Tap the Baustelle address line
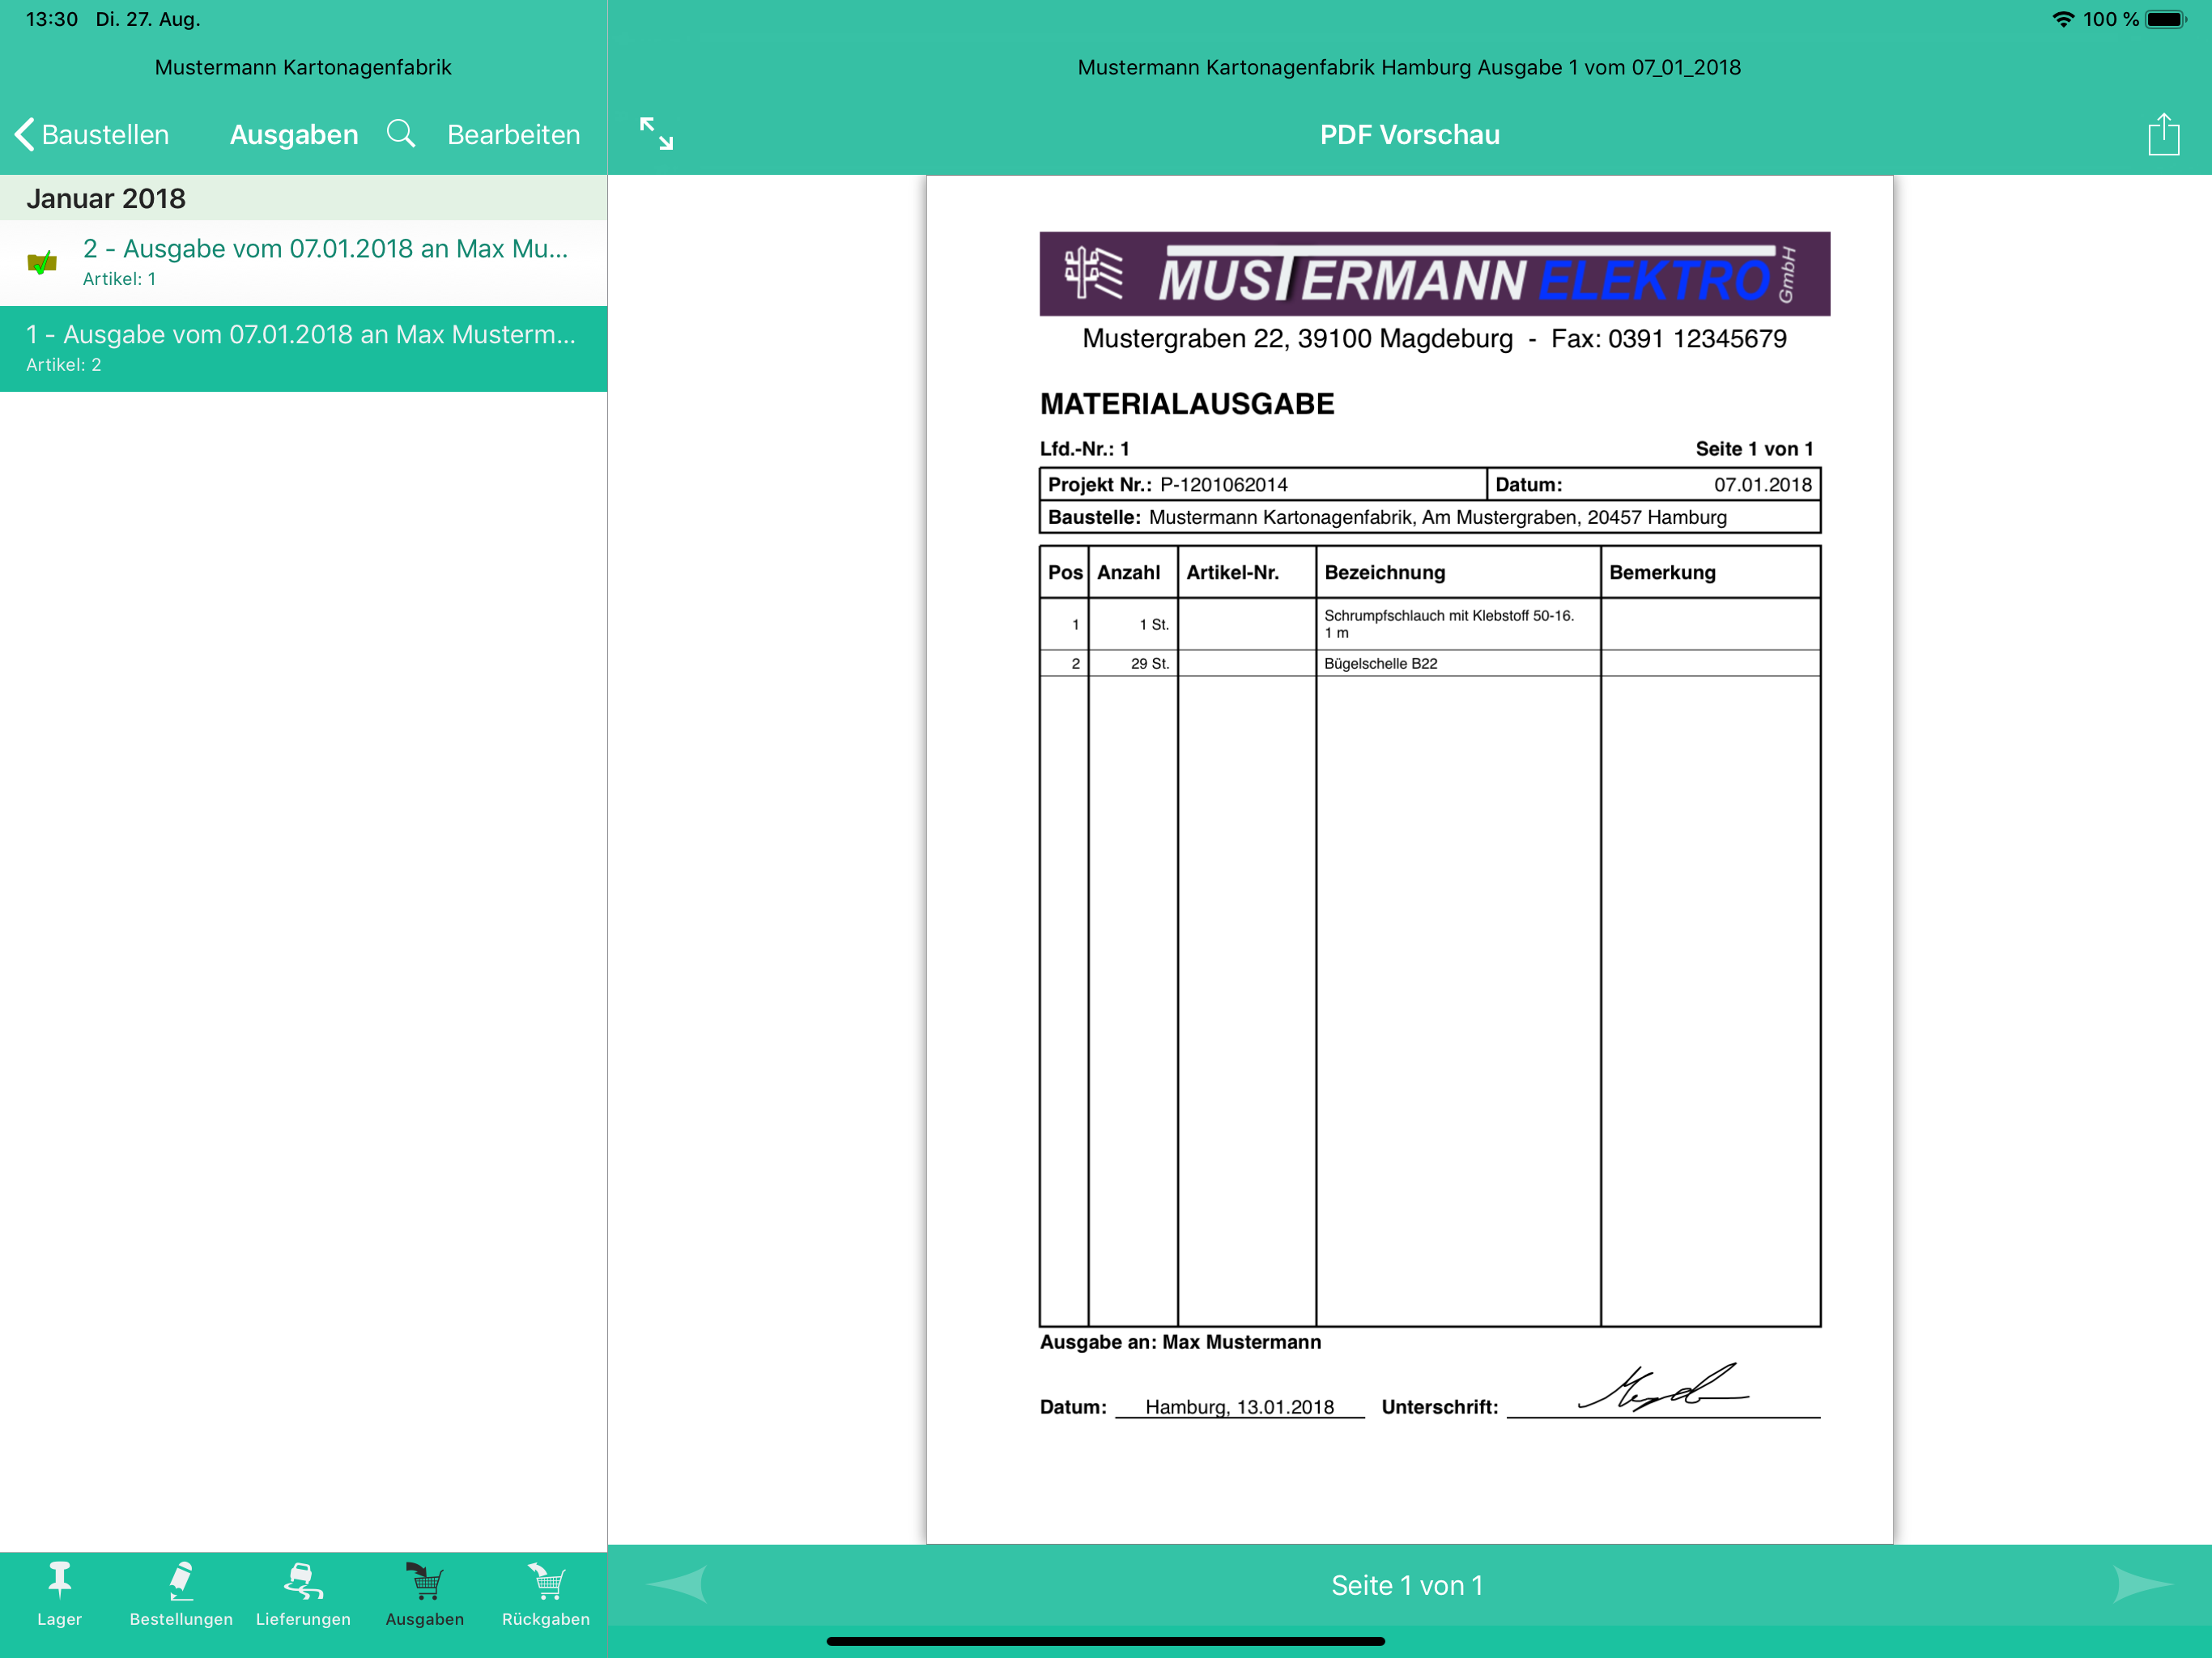2212x1658 pixels. pos(1429,517)
